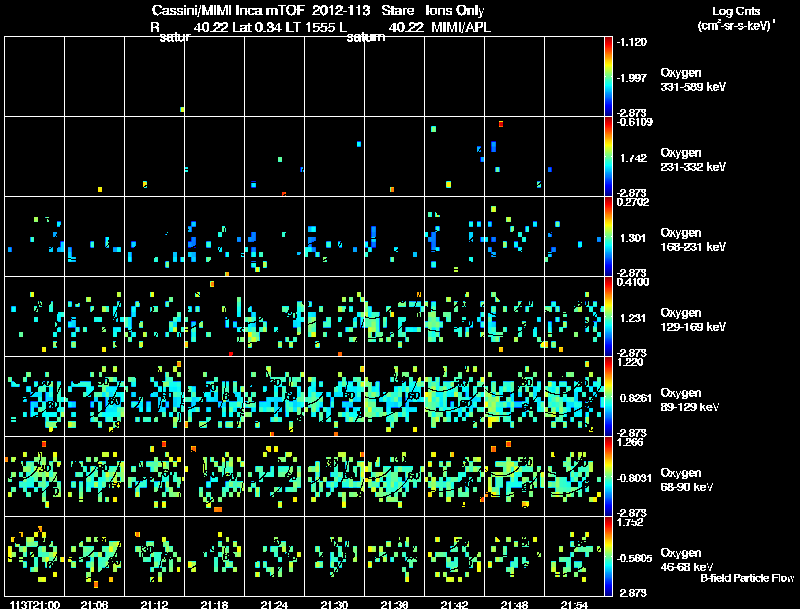Screen dimensions: 800x609
Task: Click the -1.120 colorbar maximum value
Action: coord(632,42)
